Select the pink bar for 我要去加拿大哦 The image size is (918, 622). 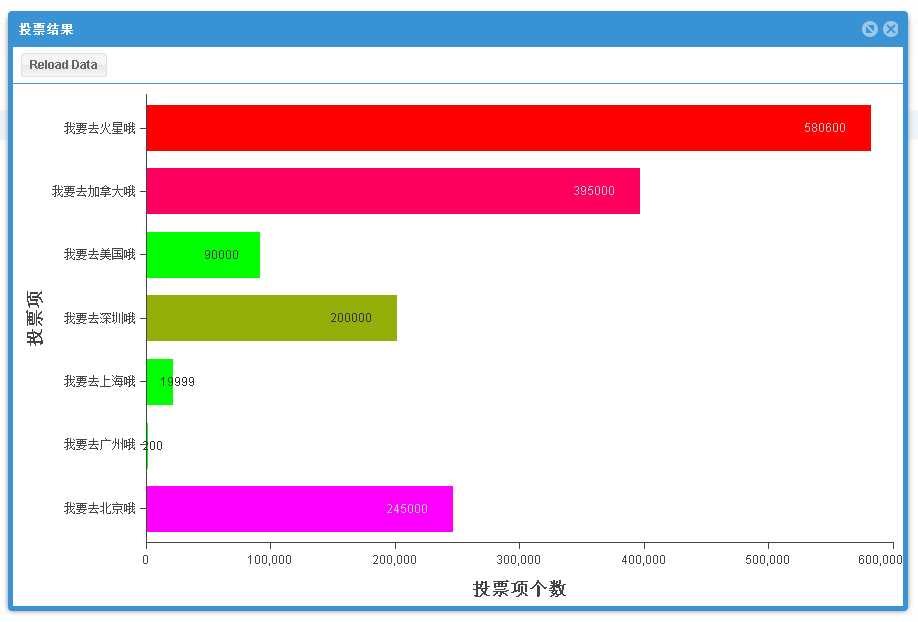point(393,191)
